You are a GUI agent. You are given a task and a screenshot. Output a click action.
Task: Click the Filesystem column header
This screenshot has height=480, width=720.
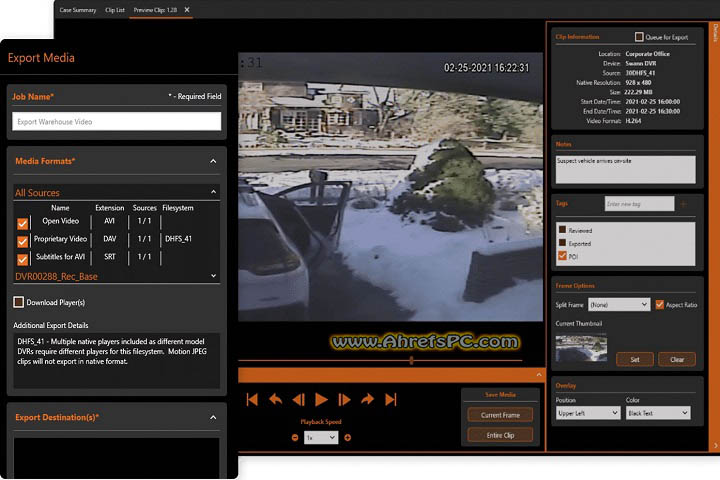(178, 208)
